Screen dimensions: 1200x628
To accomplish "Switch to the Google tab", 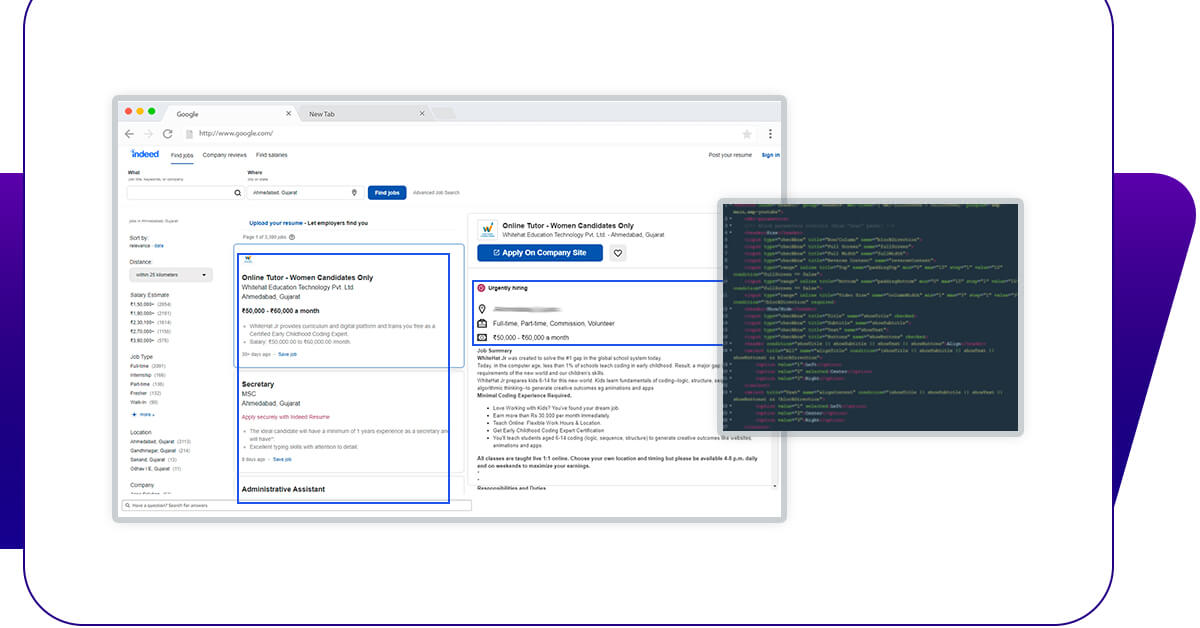I will tap(230, 114).
